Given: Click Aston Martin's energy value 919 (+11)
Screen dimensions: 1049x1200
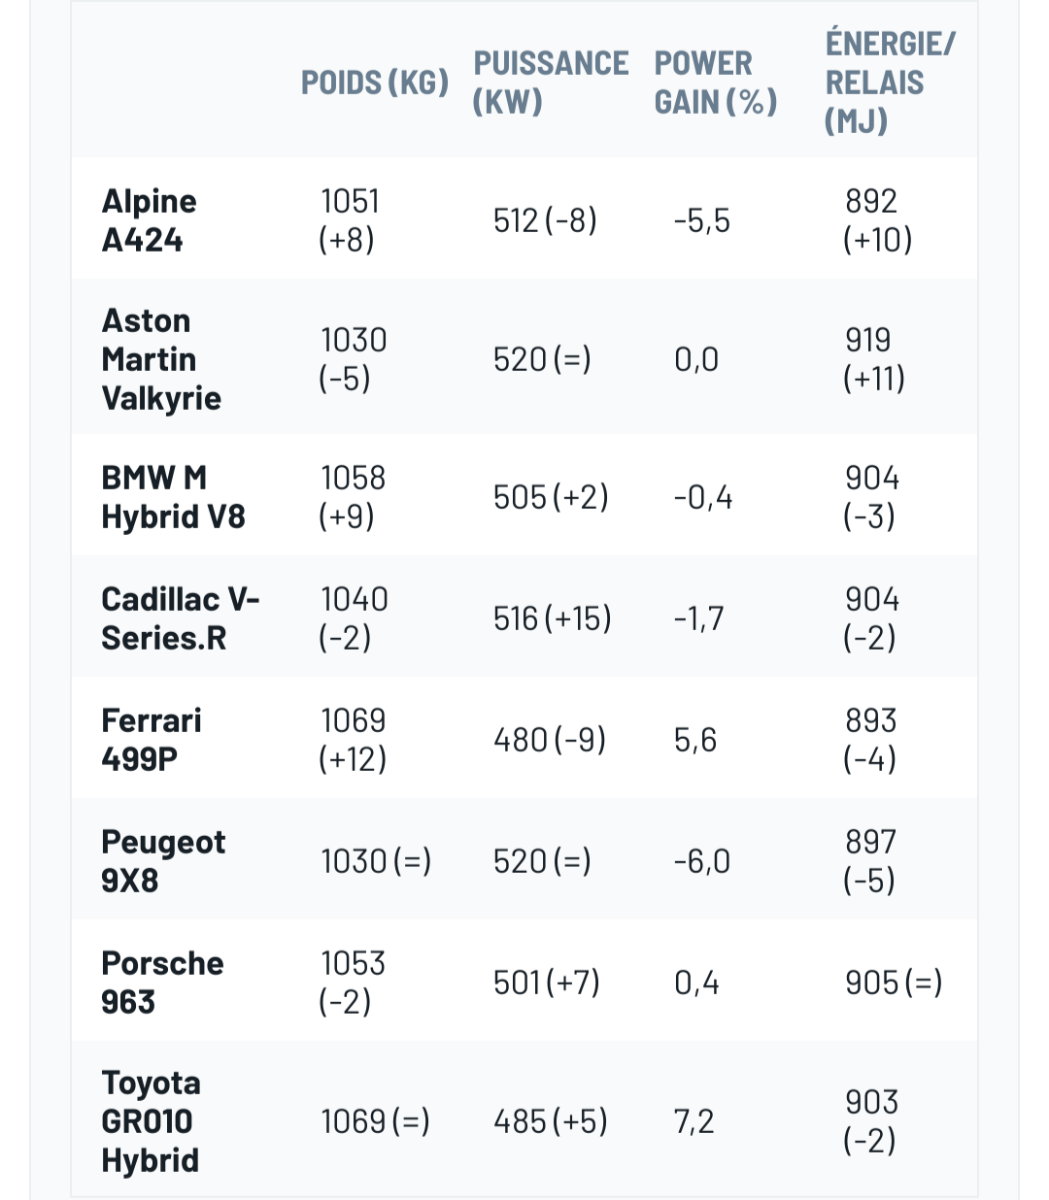Looking at the screenshot, I should [x=874, y=359].
